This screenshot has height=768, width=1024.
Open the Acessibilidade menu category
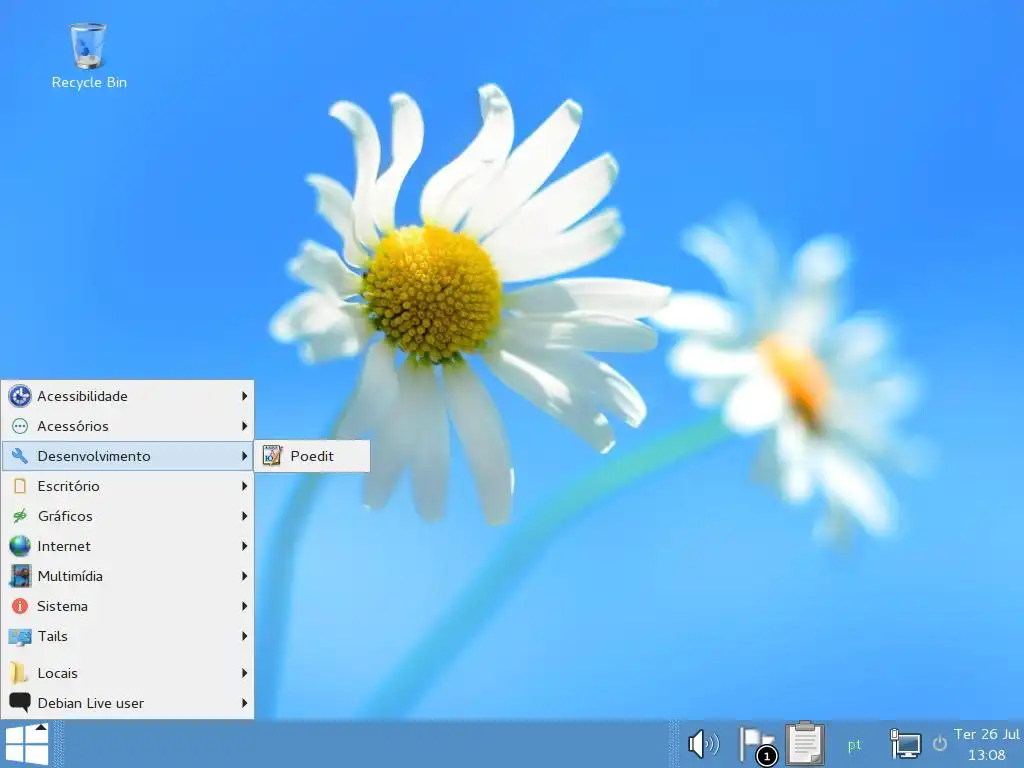tap(127, 396)
